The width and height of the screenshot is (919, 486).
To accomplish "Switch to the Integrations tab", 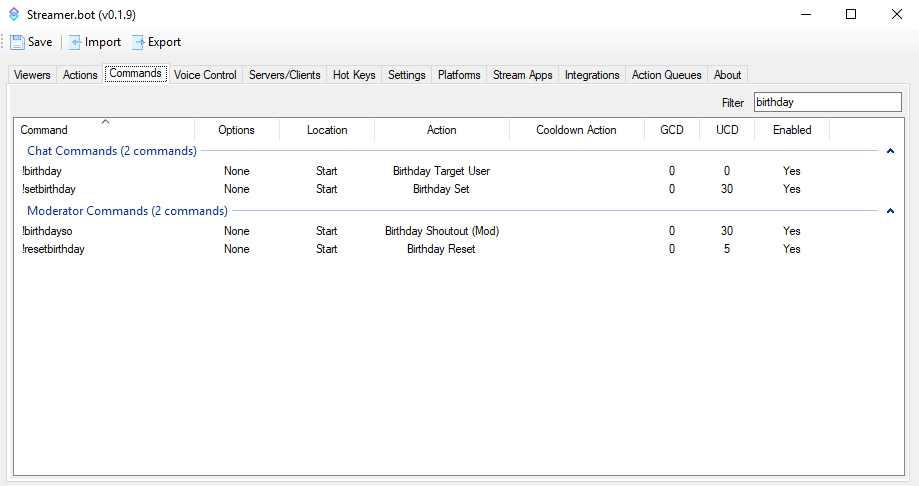I will [x=592, y=75].
